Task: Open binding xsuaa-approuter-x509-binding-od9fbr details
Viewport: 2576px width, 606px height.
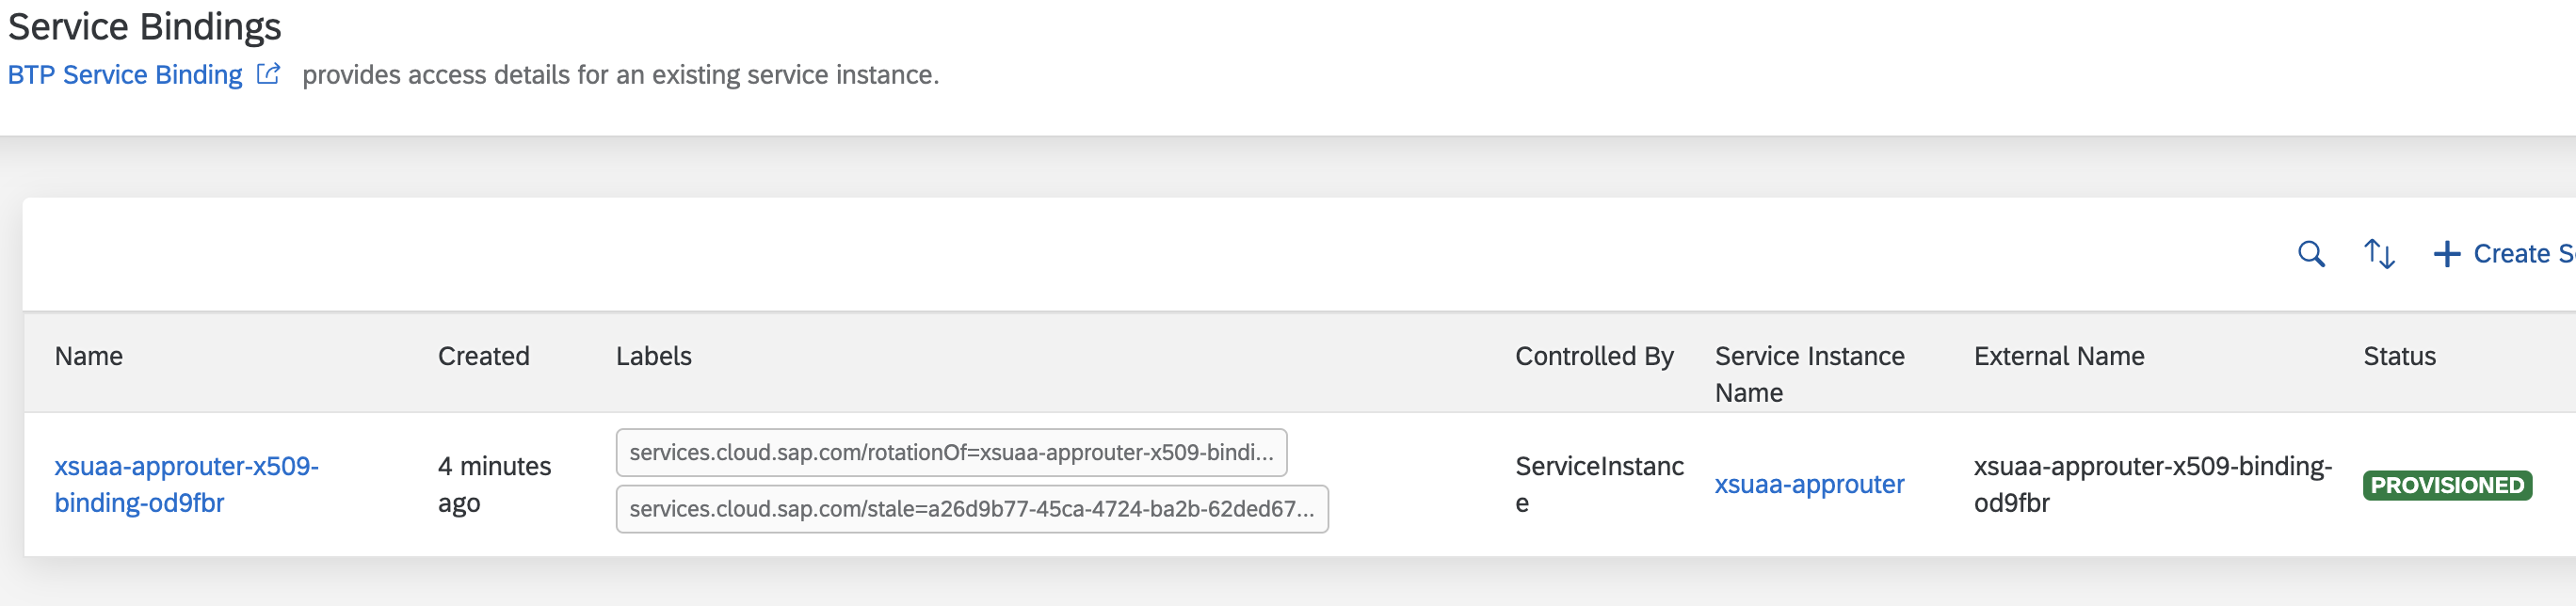Action: click(x=185, y=484)
